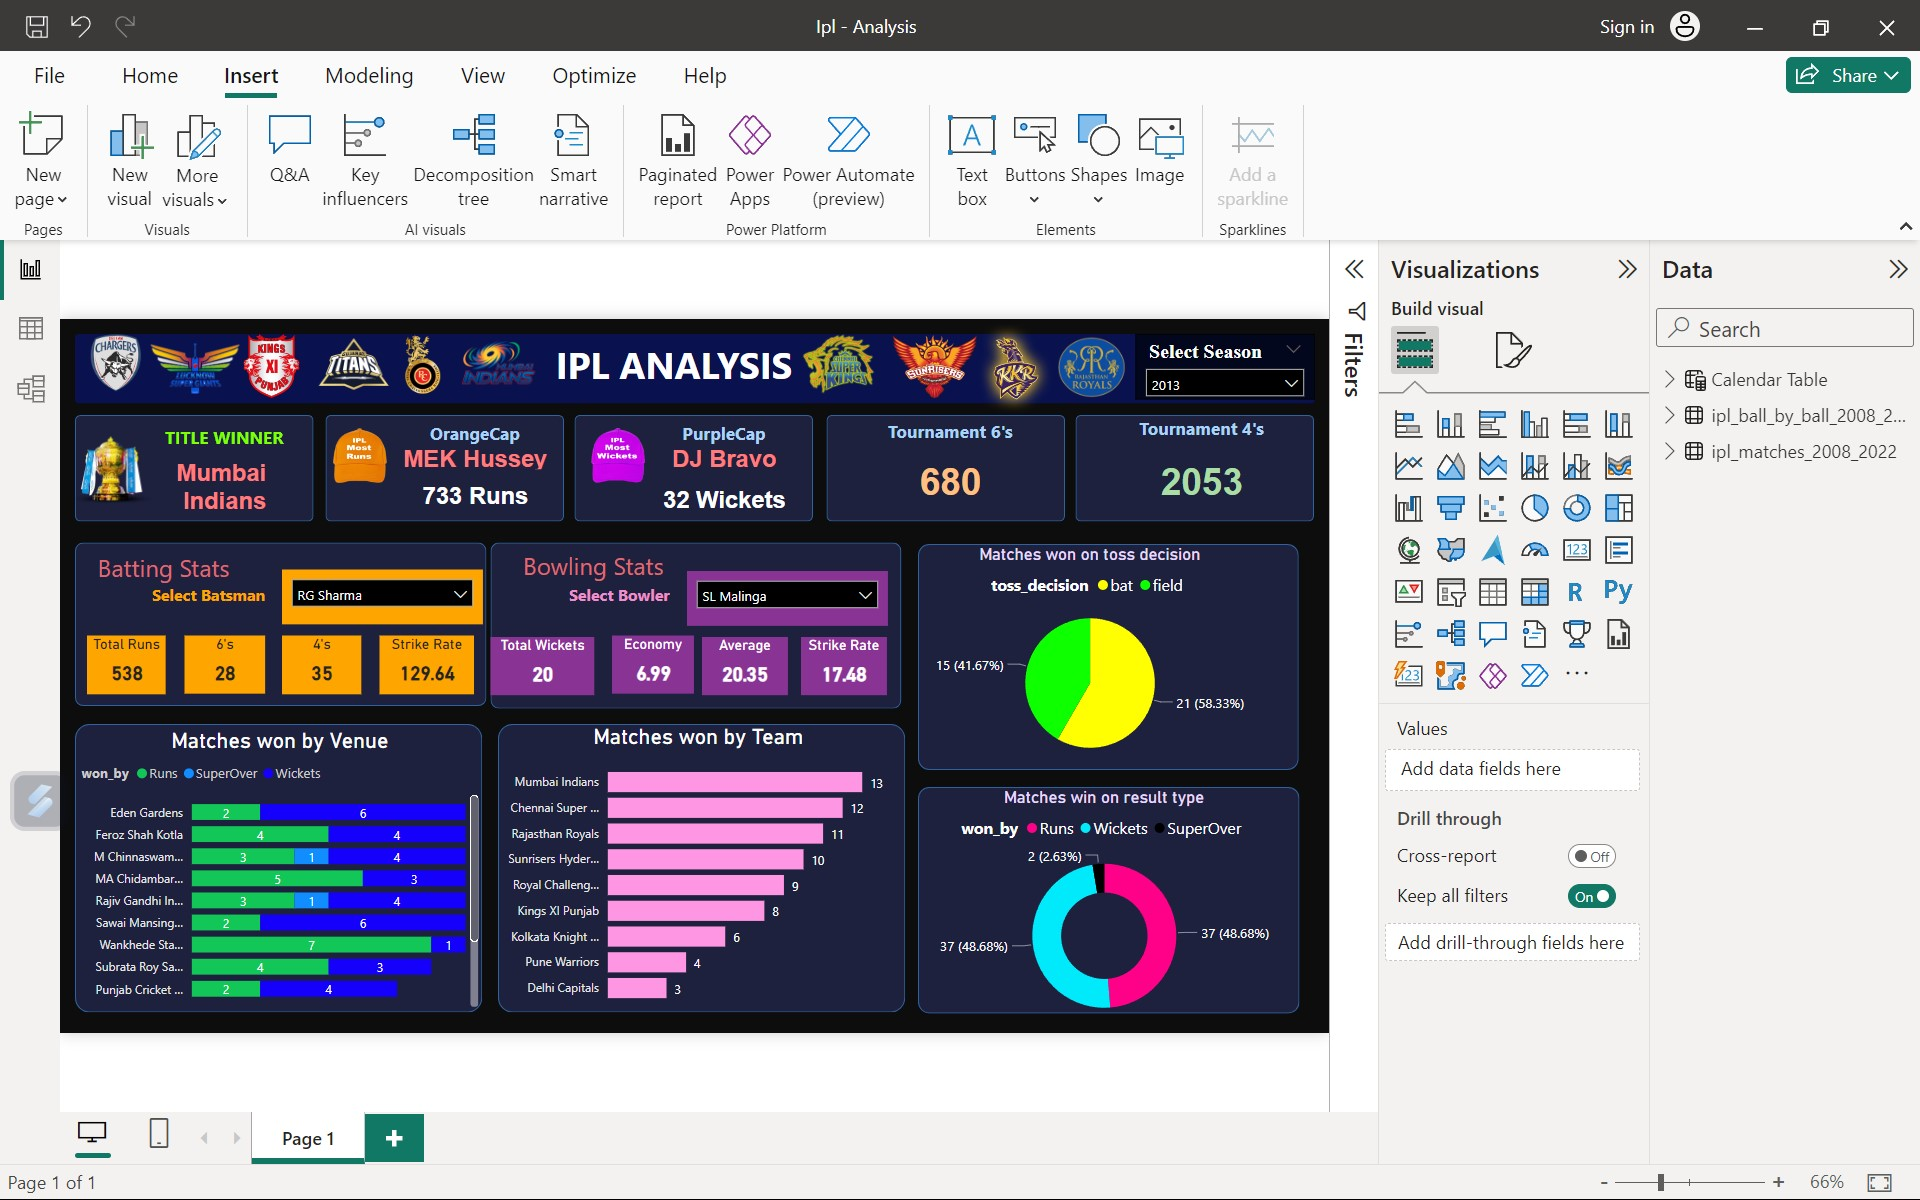Switch to Model view in left sidebar
Viewport: 1920px width, 1200px height.
pos(30,389)
